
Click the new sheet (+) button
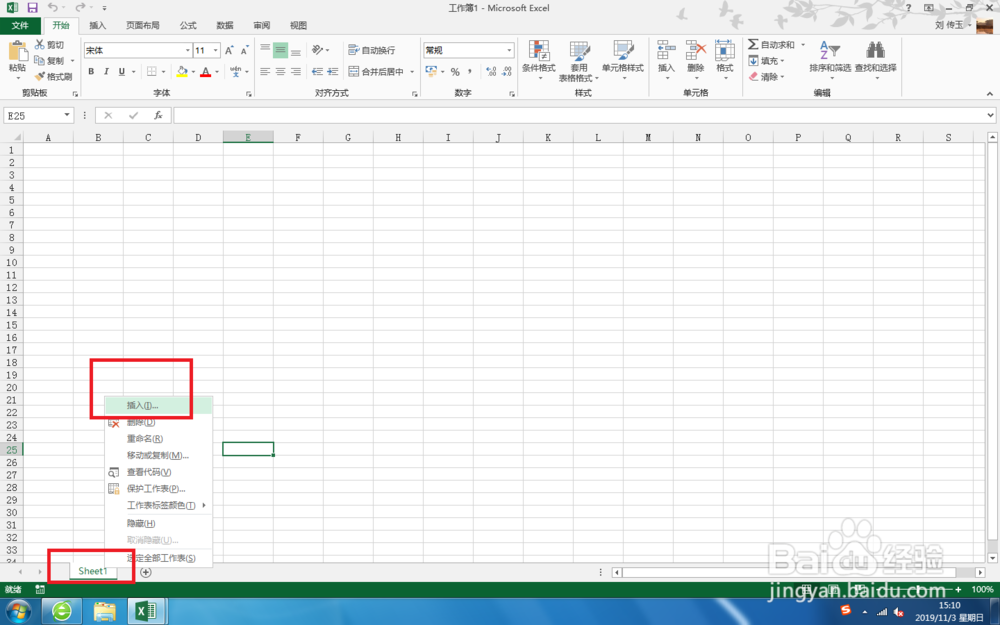point(145,571)
